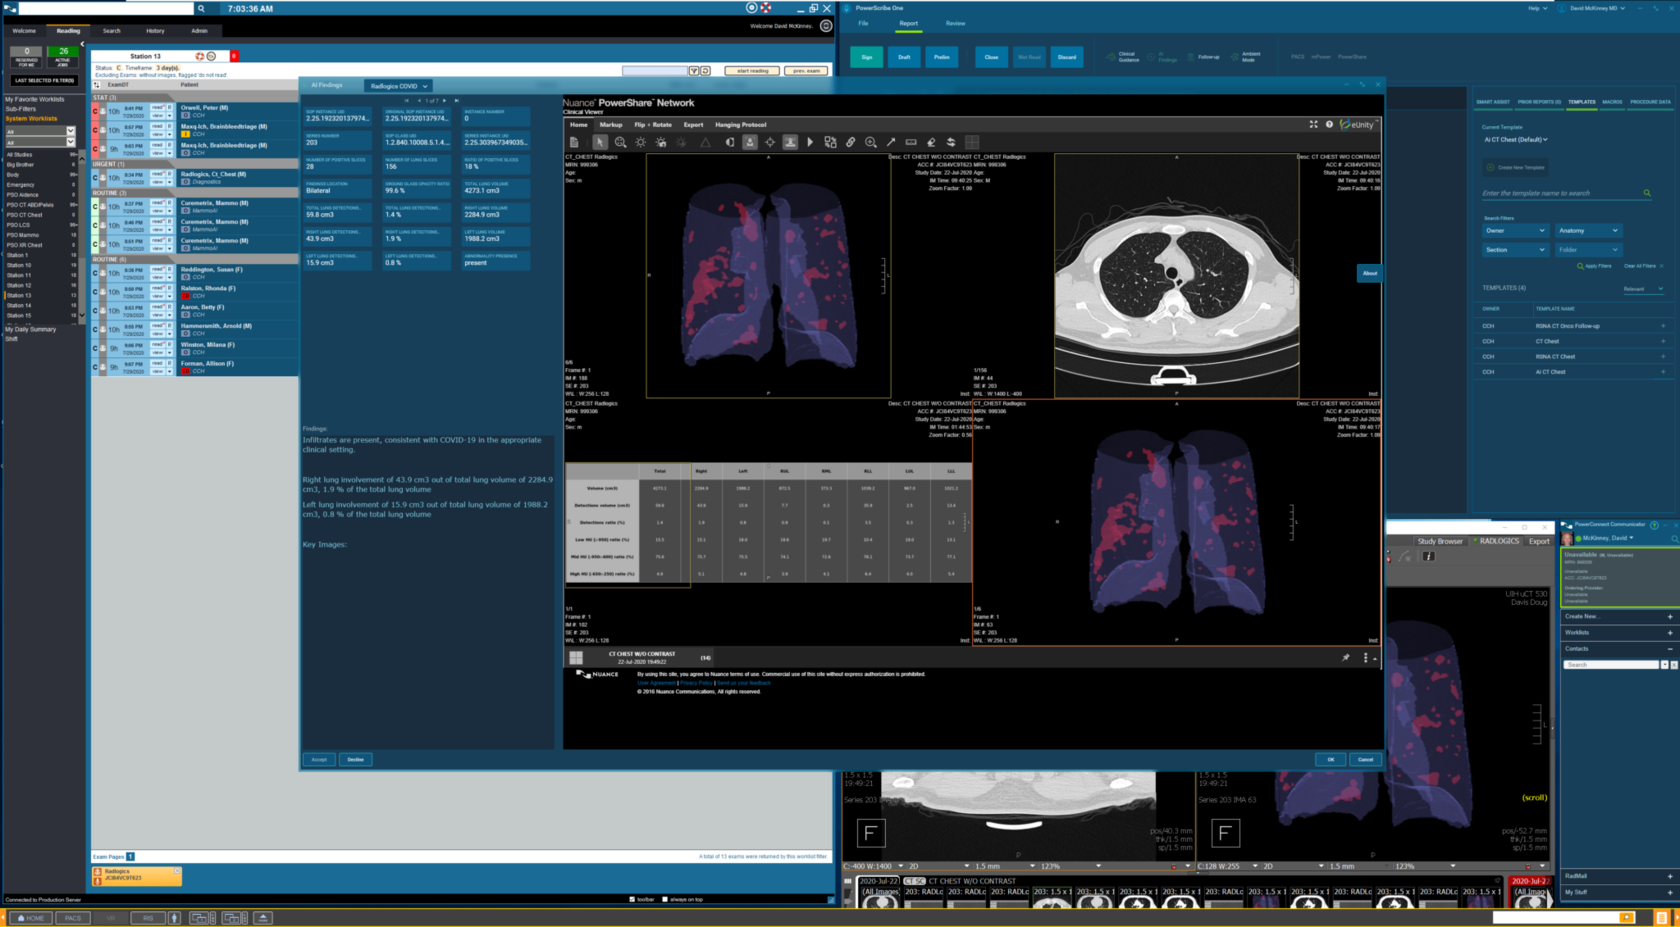
Task: Click the Decline button in AI Findings panel
Action: point(355,760)
